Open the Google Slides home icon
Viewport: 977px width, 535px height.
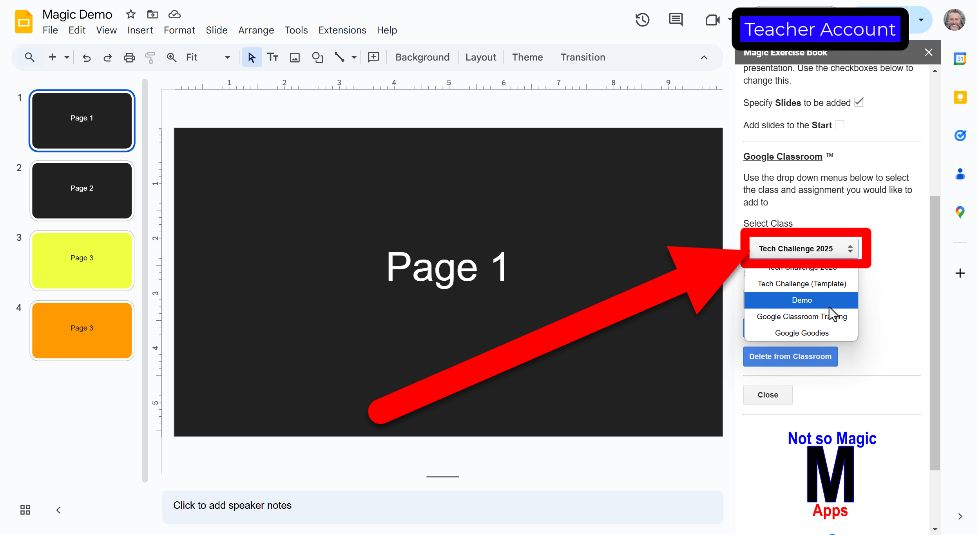pyautogui.click(x=24, y=22)
